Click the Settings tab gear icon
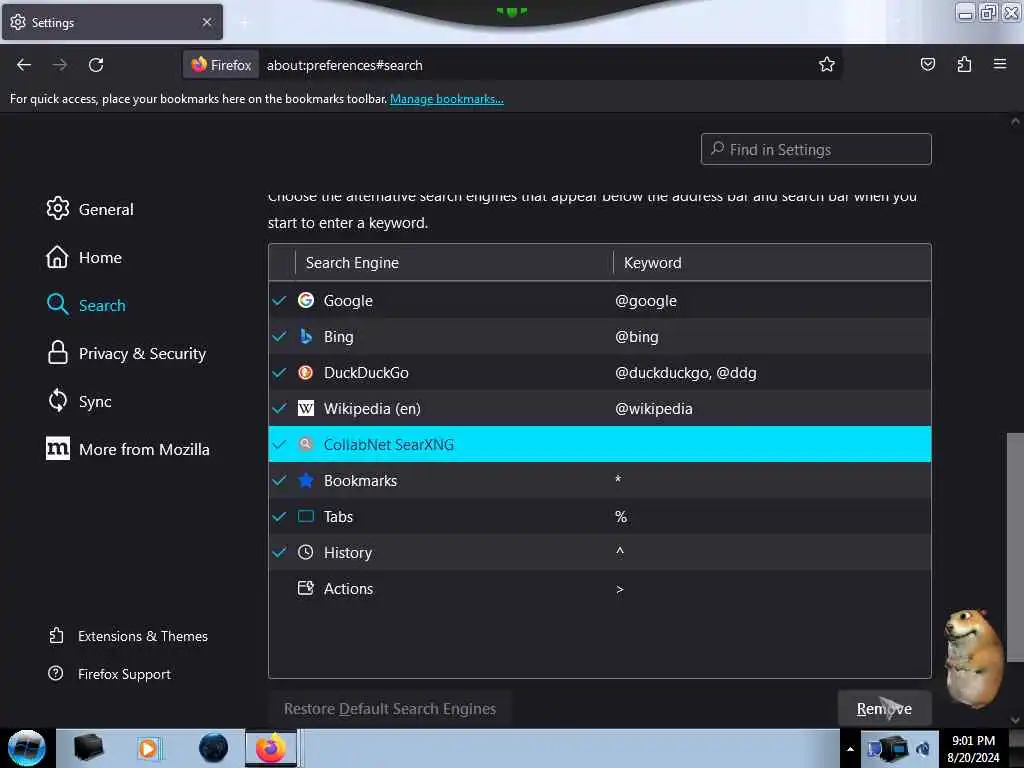 pyautogui.click(x=18, y=22)
